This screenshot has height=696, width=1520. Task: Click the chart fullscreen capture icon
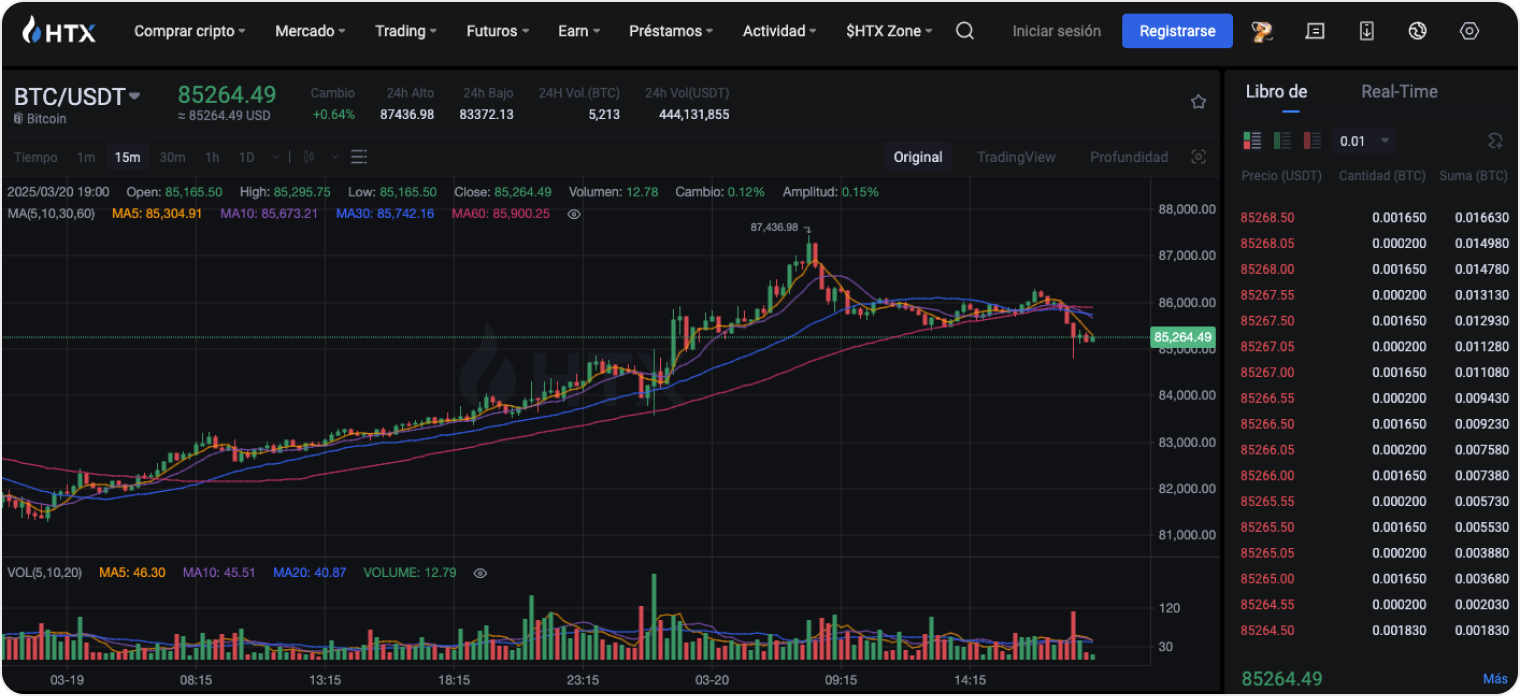[x=1198, y=157]
